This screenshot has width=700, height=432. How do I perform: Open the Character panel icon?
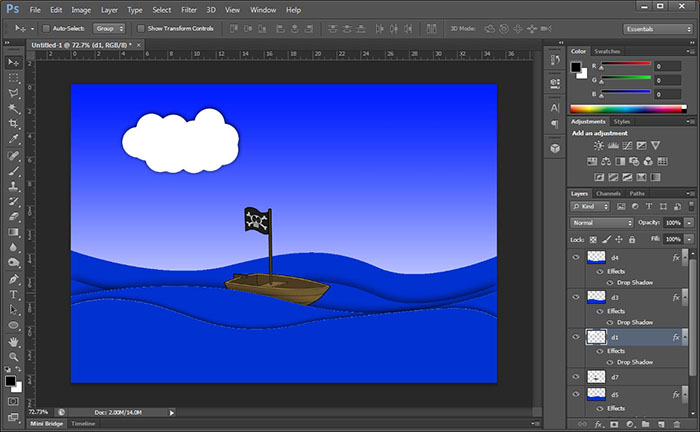554,106
